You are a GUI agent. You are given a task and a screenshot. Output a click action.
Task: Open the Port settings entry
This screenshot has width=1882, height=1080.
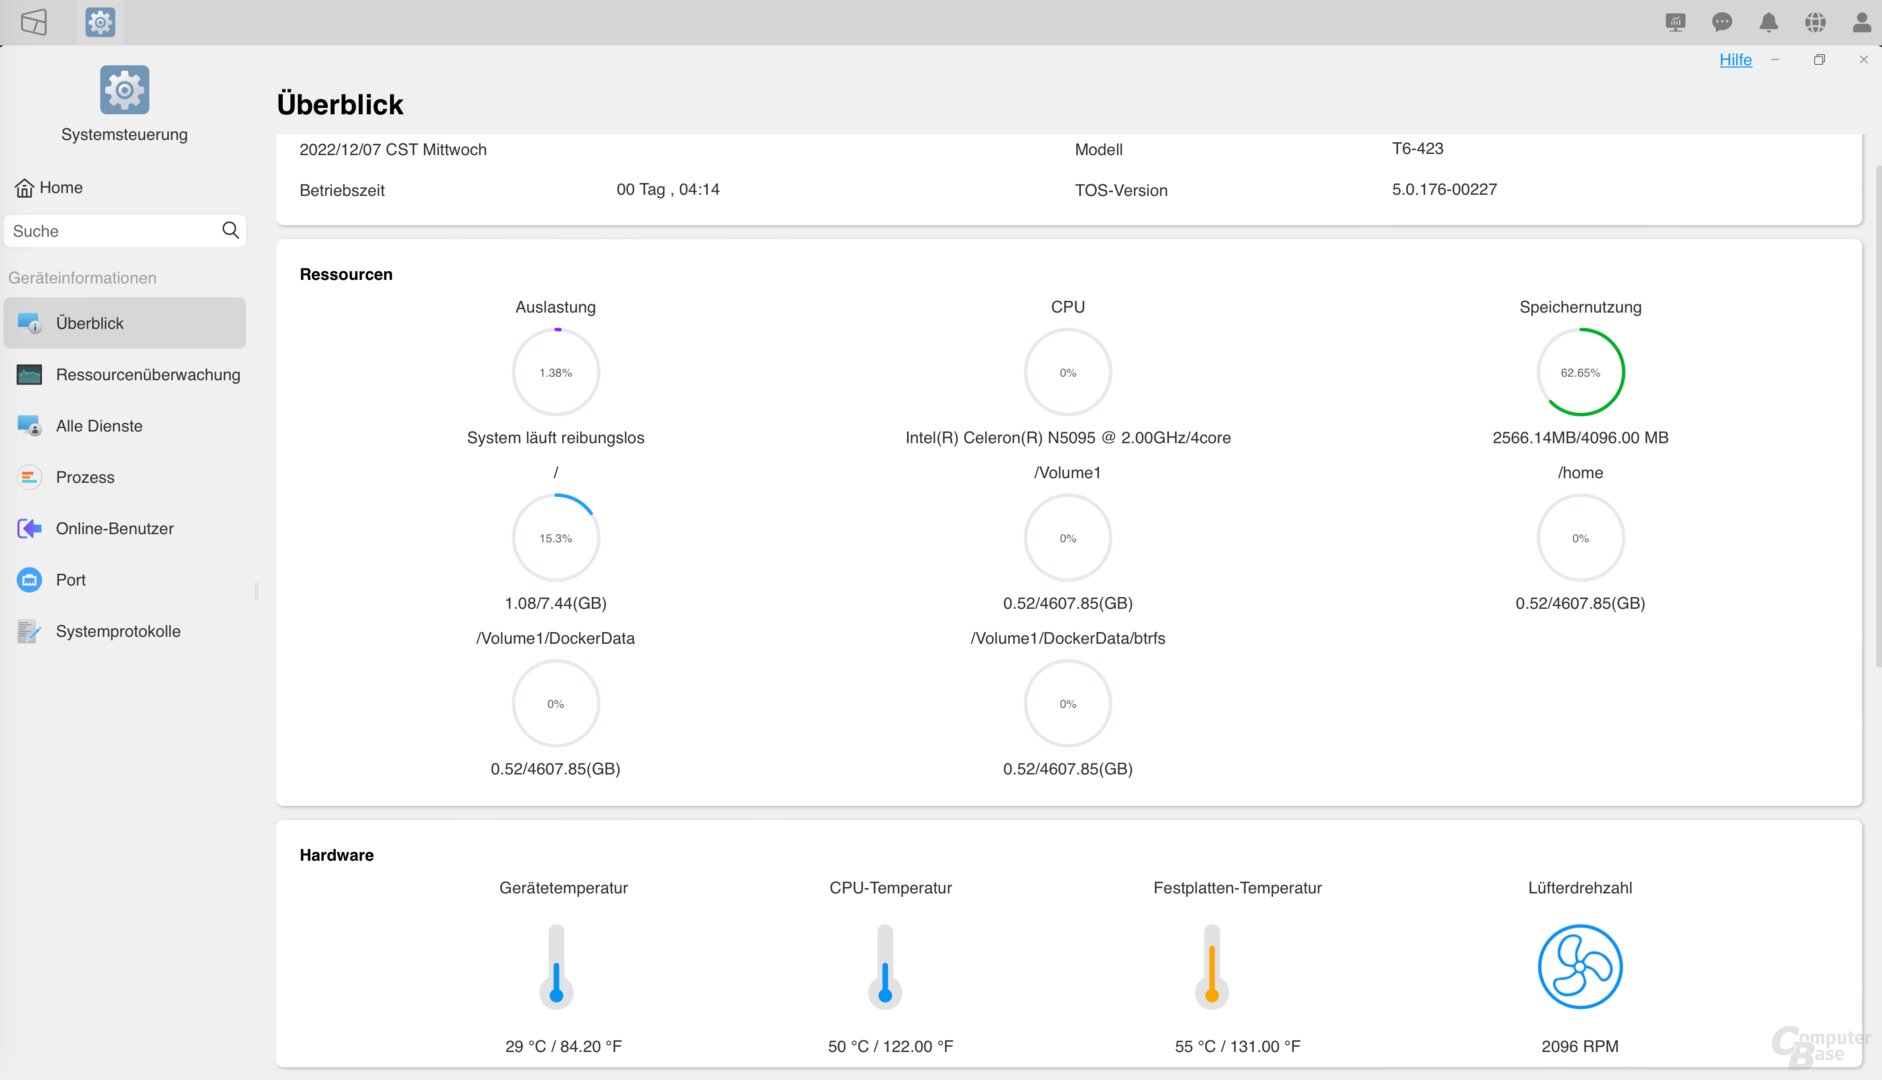pyautogui.click(x=70, y=580)
